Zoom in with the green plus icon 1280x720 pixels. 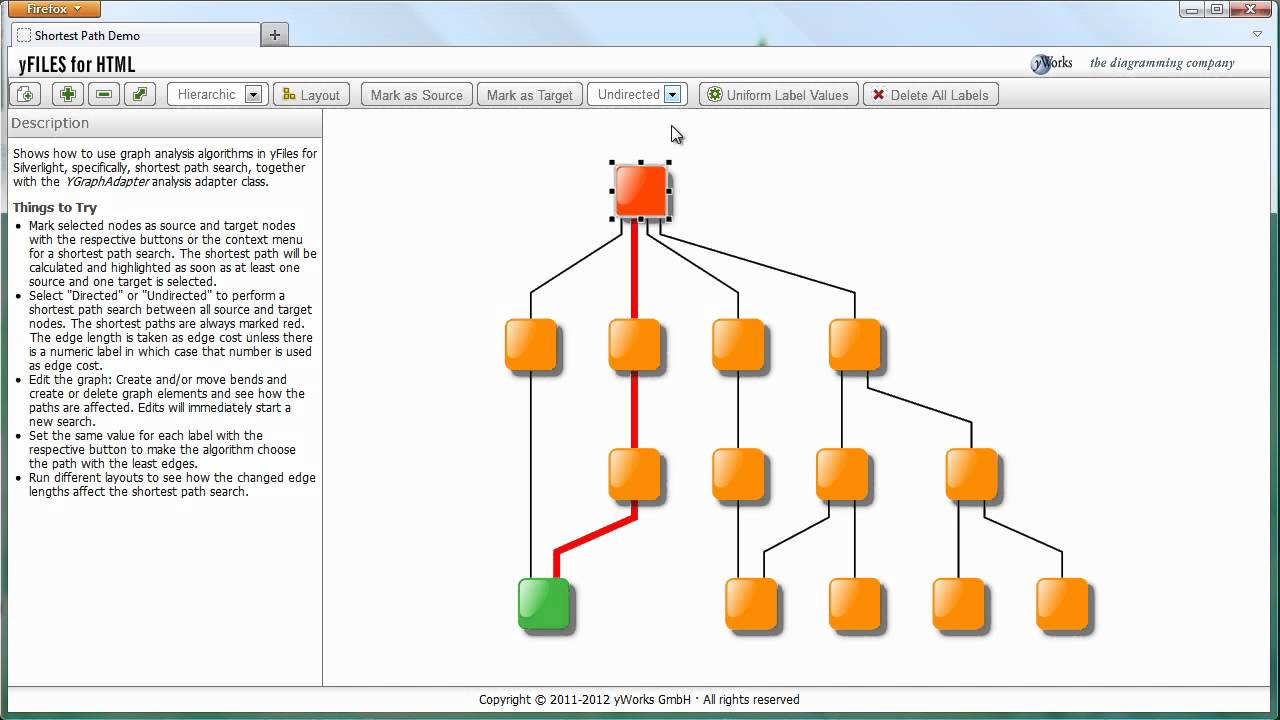point(68,94)
